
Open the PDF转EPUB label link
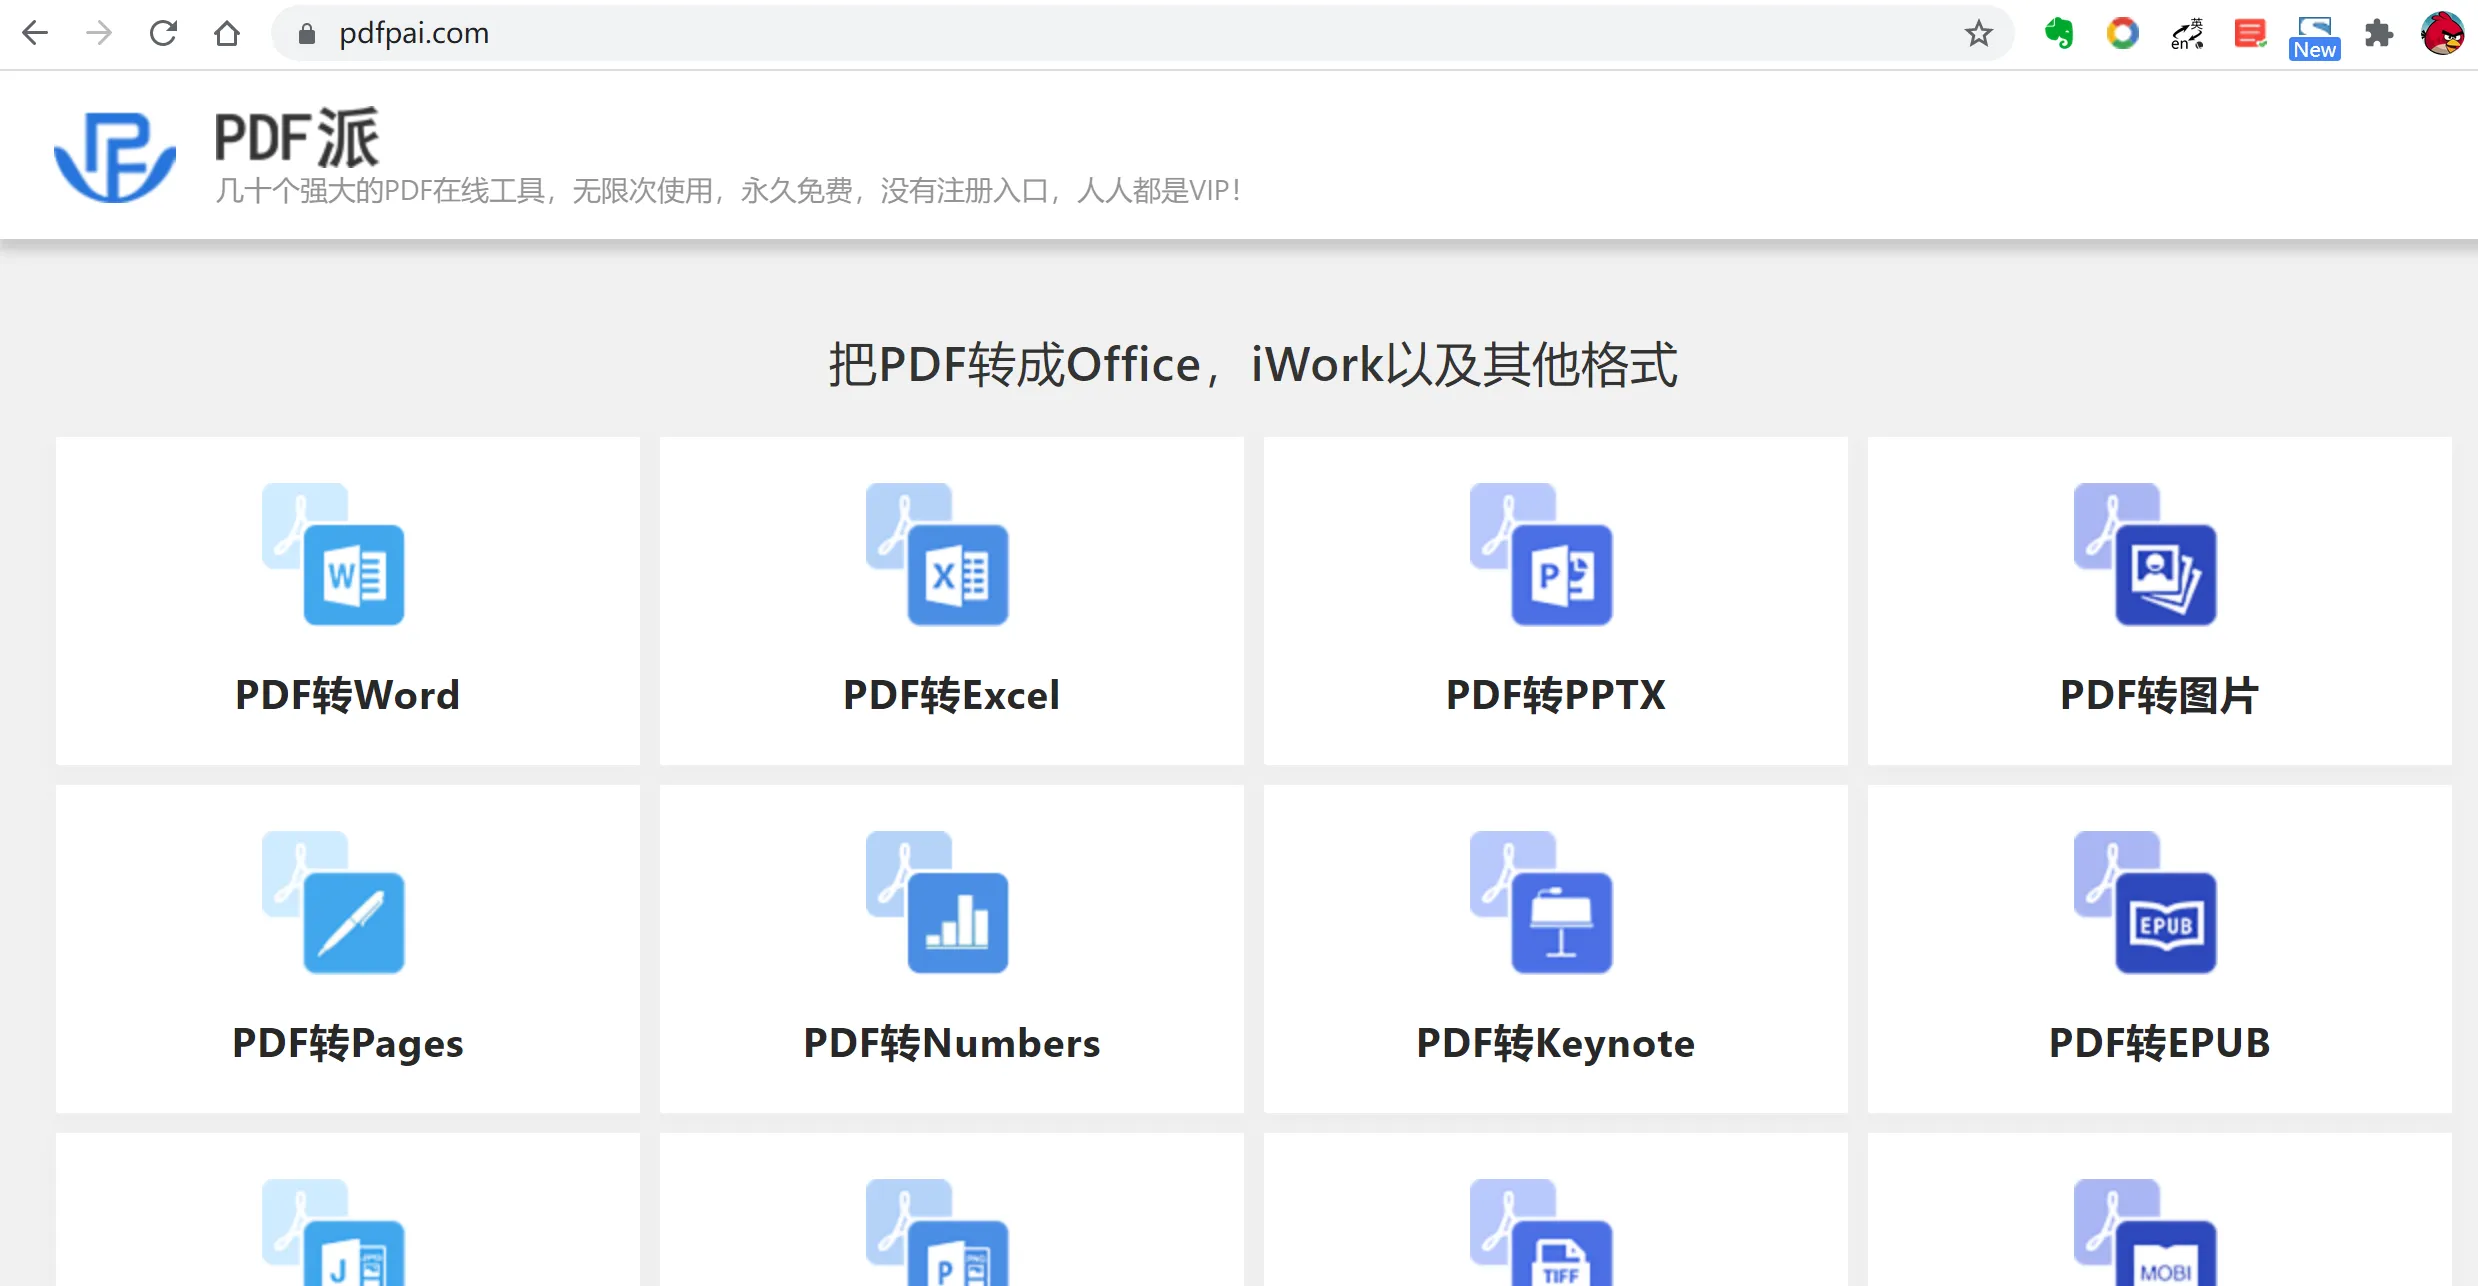(2159, 1043)
